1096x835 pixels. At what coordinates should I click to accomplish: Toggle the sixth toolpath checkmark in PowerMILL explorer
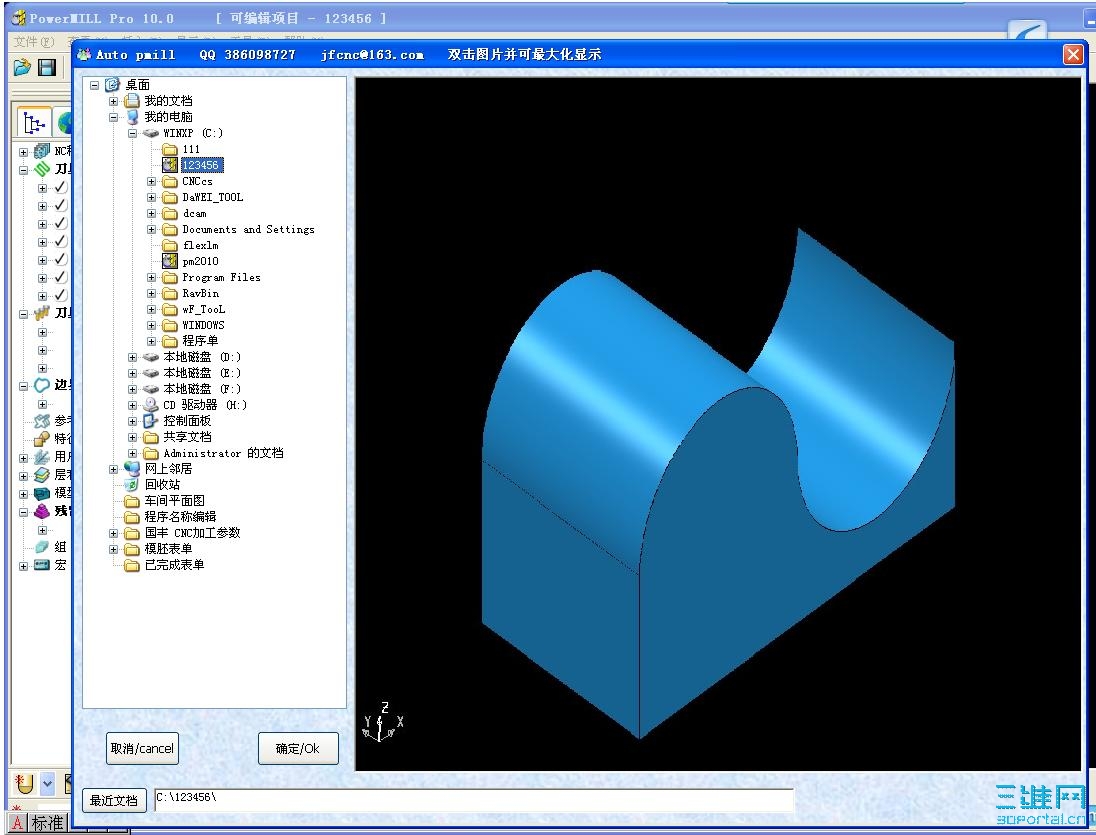[61, 277]
